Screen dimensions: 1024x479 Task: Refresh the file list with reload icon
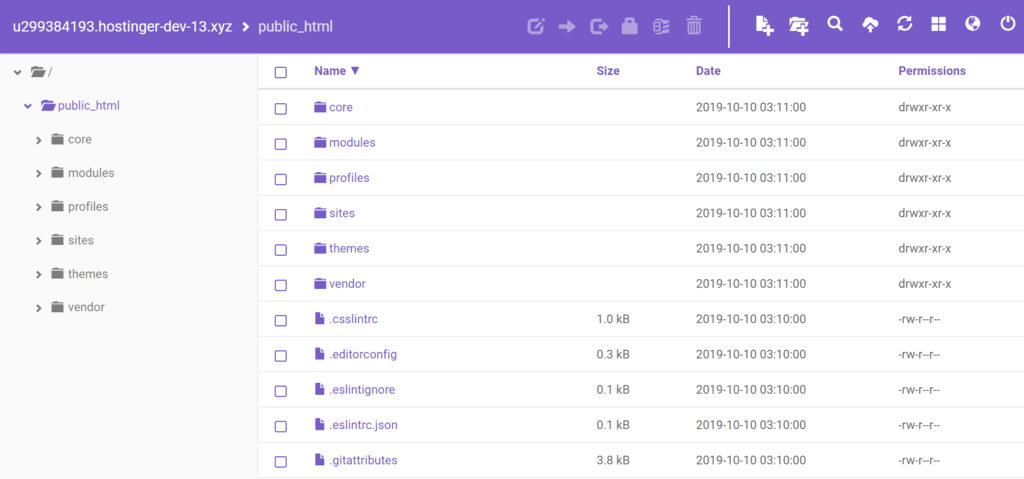pyautogui.click(x=904, y=25)
